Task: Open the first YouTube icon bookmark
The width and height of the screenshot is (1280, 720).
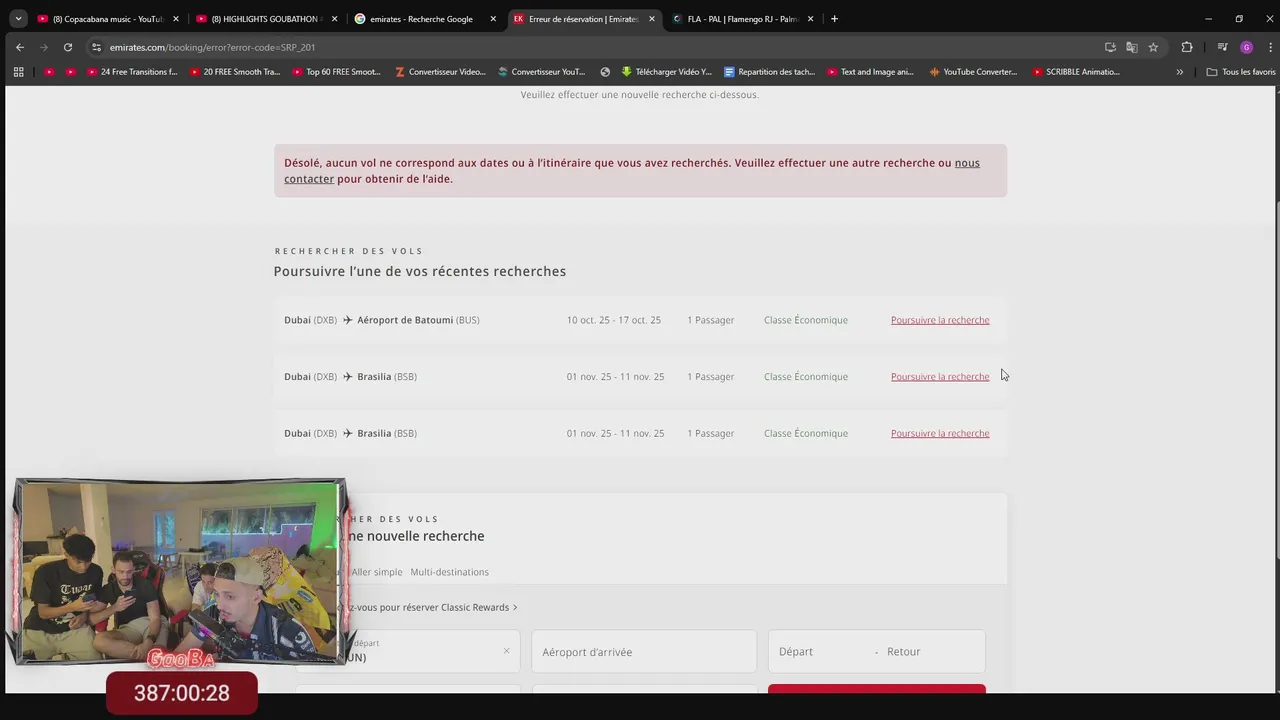Action: click(49, 72)
